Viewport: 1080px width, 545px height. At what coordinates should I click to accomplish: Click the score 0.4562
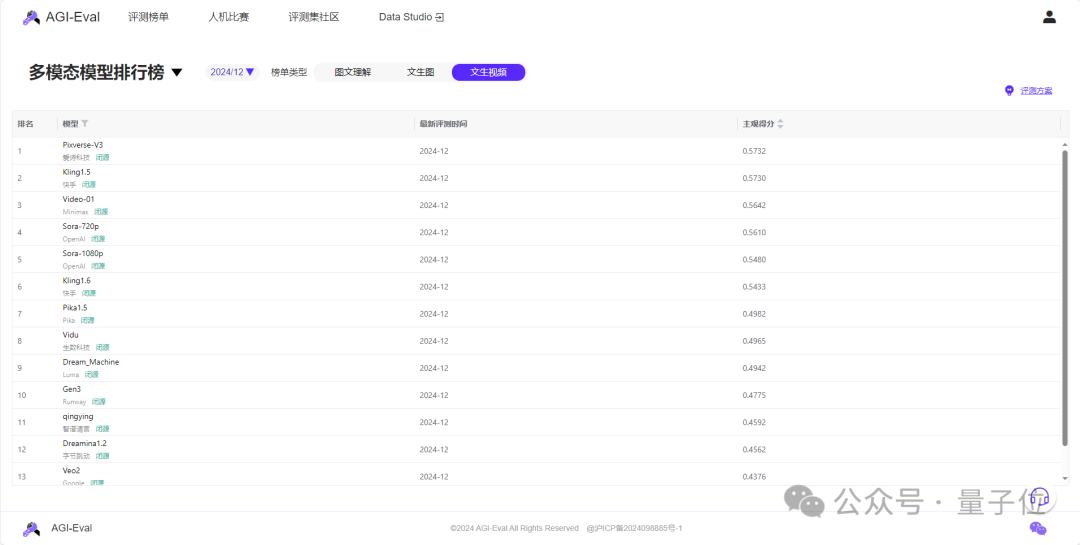point(754,450)
